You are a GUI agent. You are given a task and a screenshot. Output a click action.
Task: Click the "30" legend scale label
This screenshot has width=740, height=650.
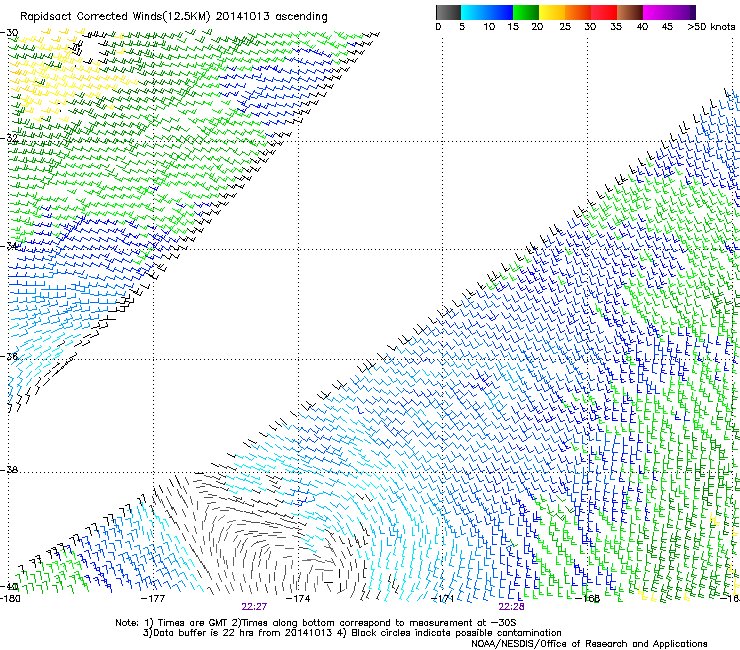pyautogui.click(x=590, y=27)
